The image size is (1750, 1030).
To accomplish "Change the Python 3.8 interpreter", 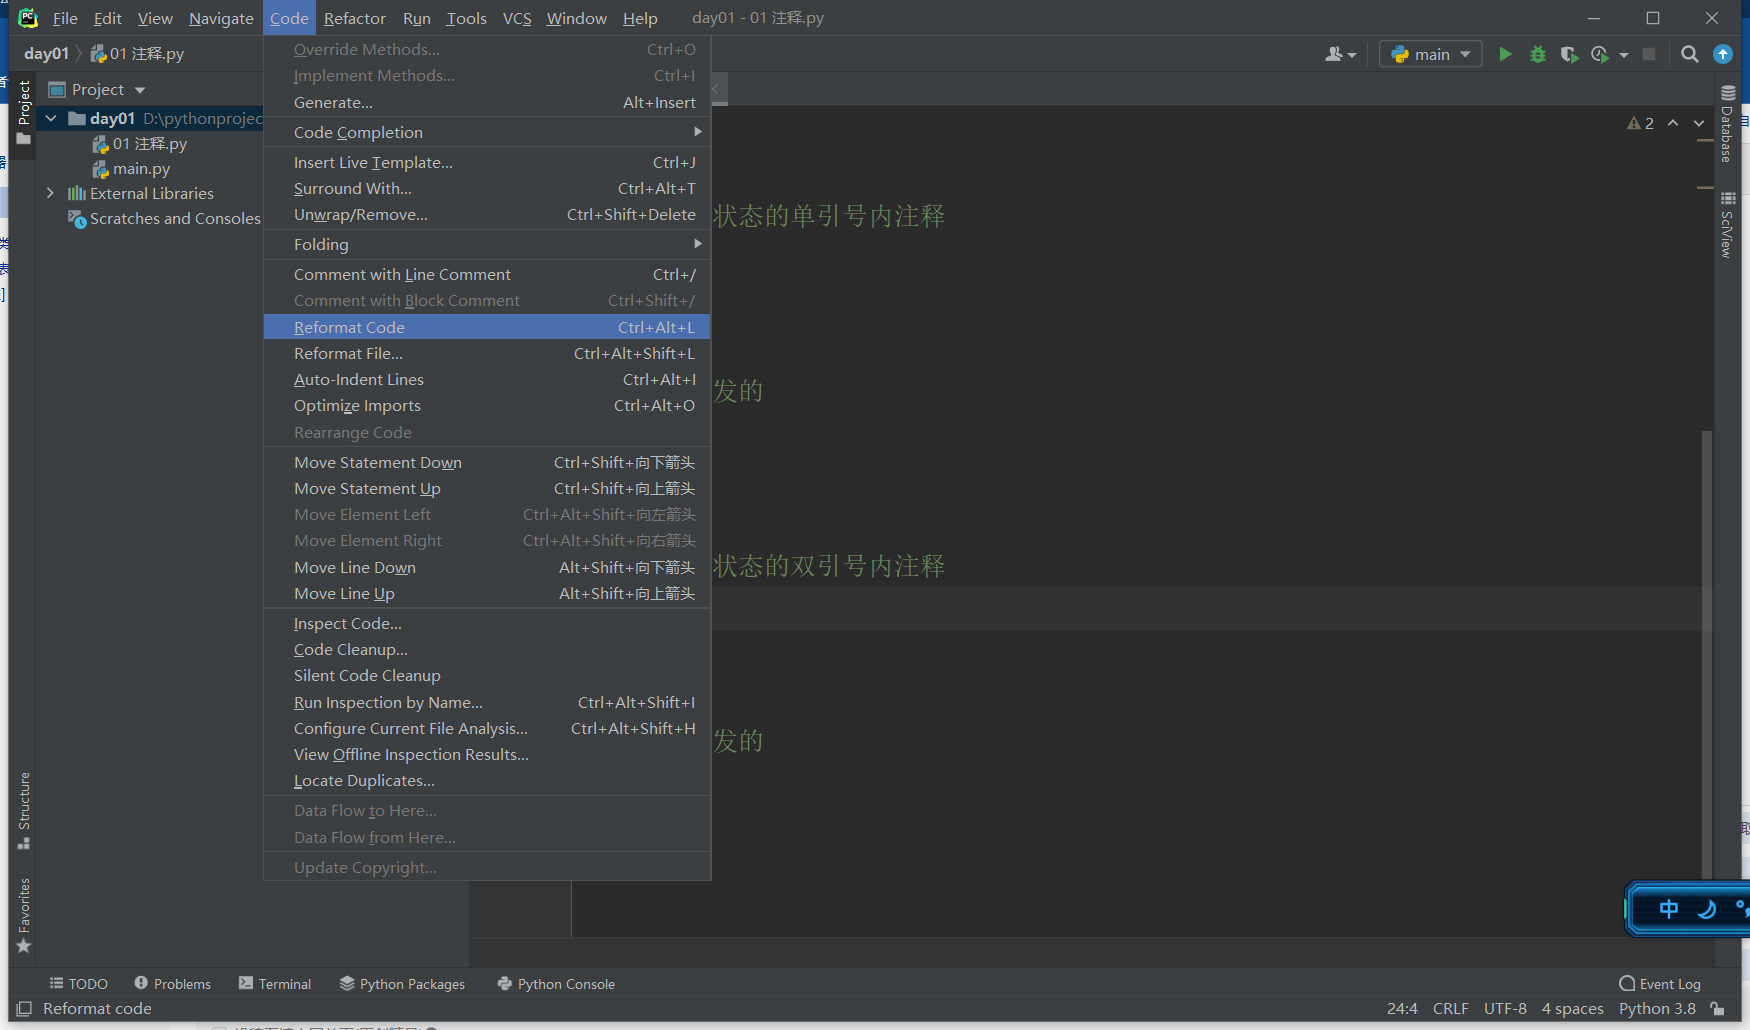I will pos(1657,1008).
